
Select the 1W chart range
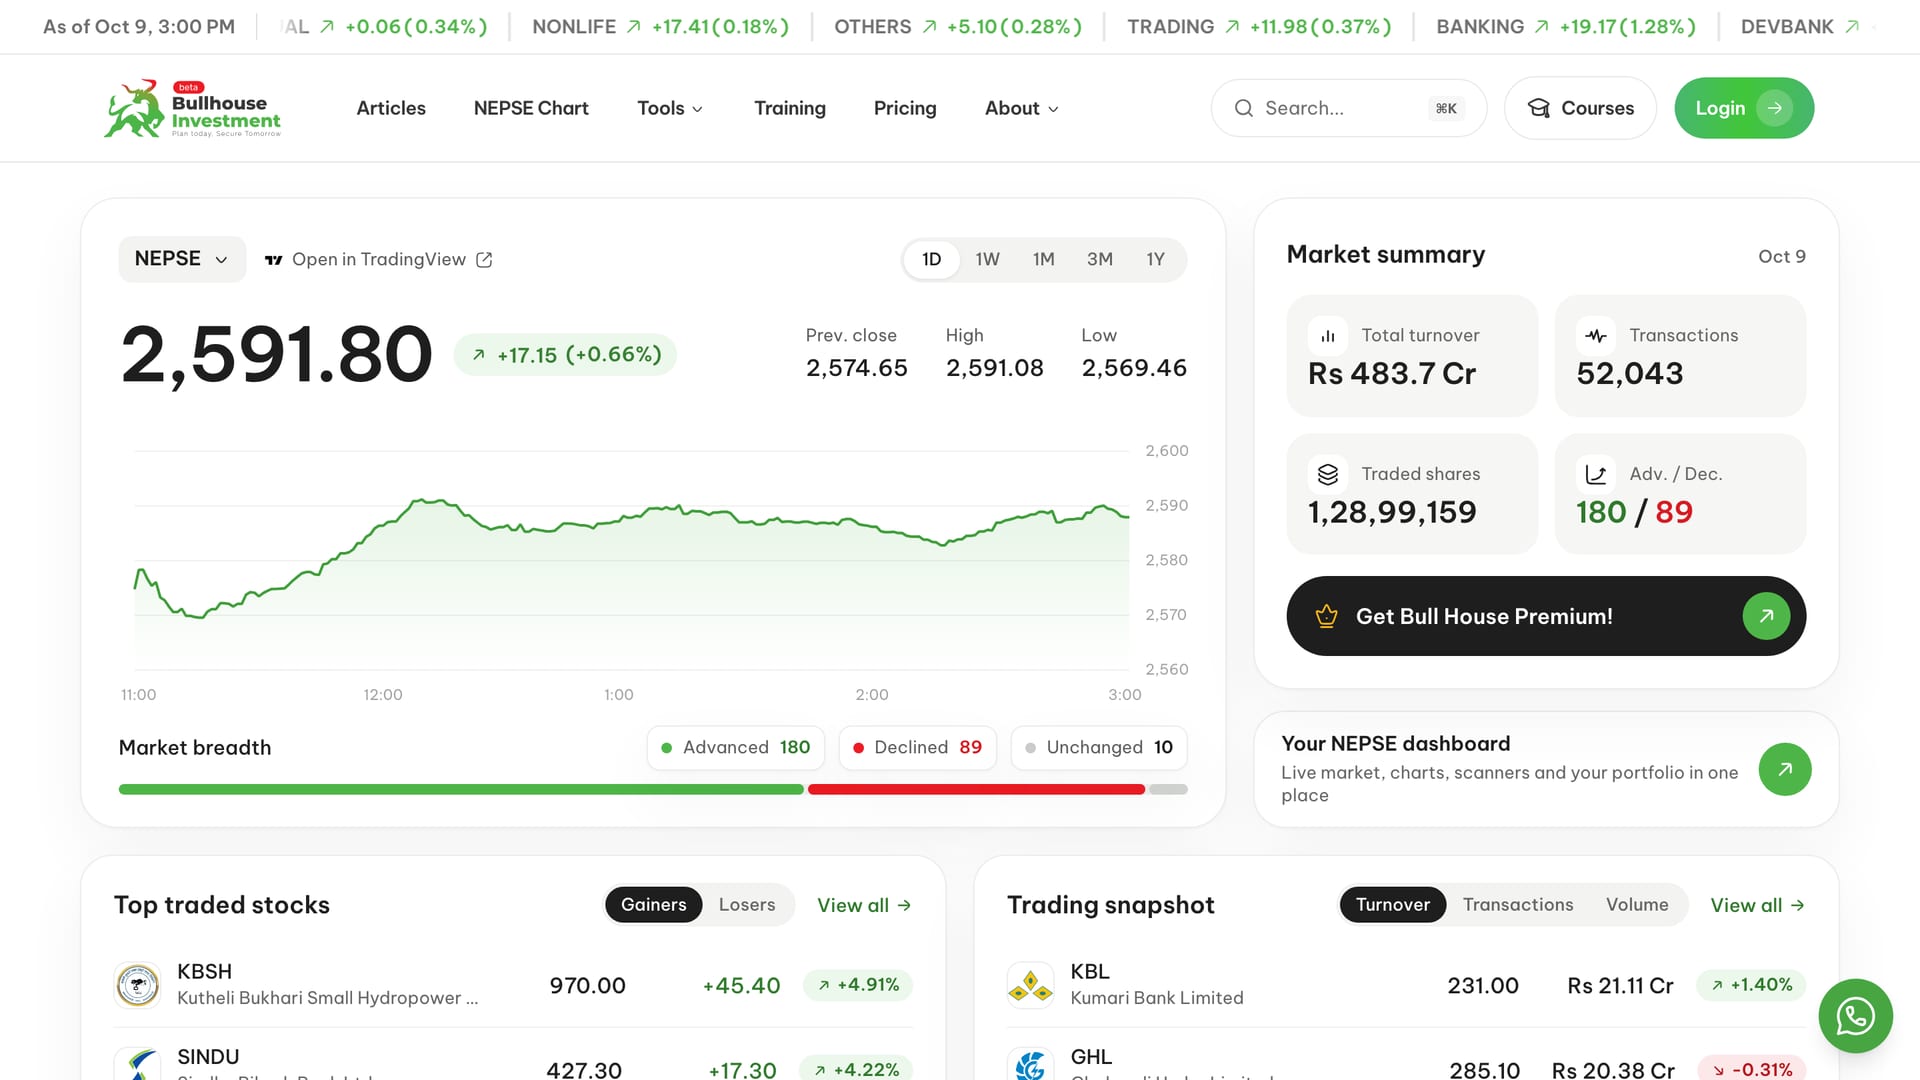pos(987,260)
